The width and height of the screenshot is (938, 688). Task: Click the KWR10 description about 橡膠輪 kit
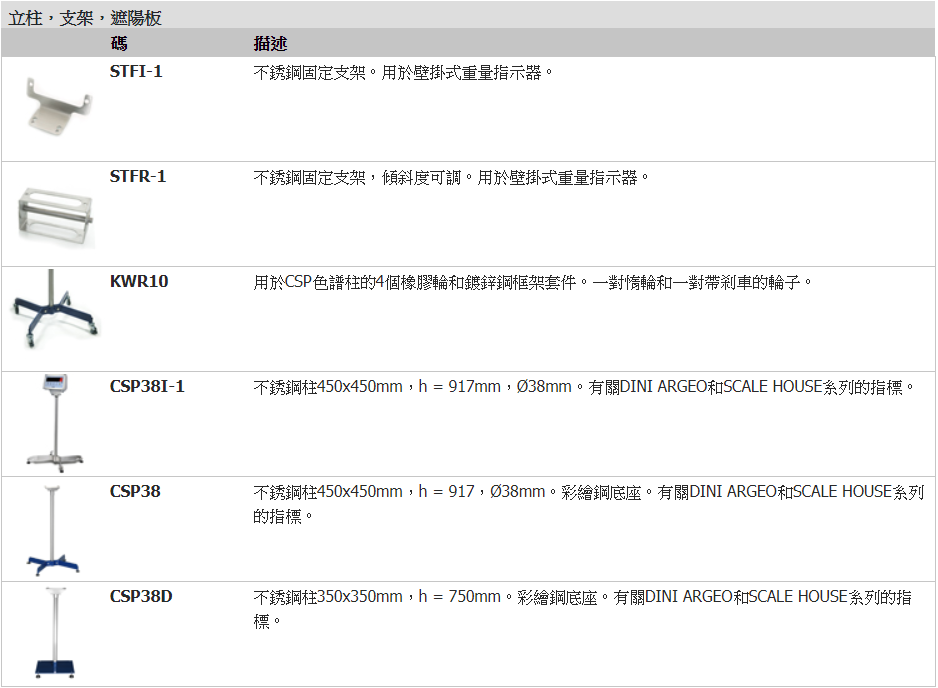534,283
